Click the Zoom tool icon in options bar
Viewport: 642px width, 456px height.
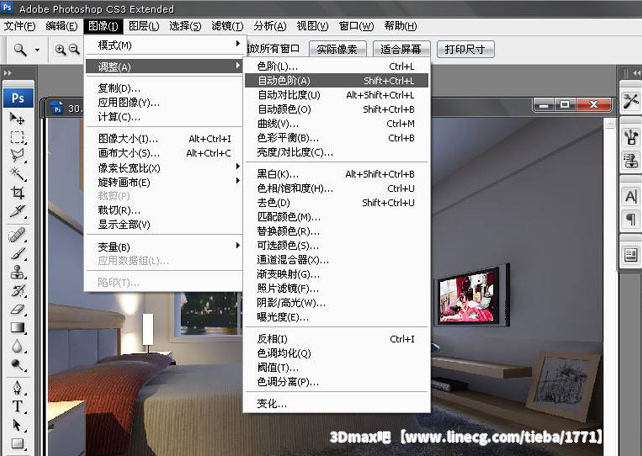(20, 50)
